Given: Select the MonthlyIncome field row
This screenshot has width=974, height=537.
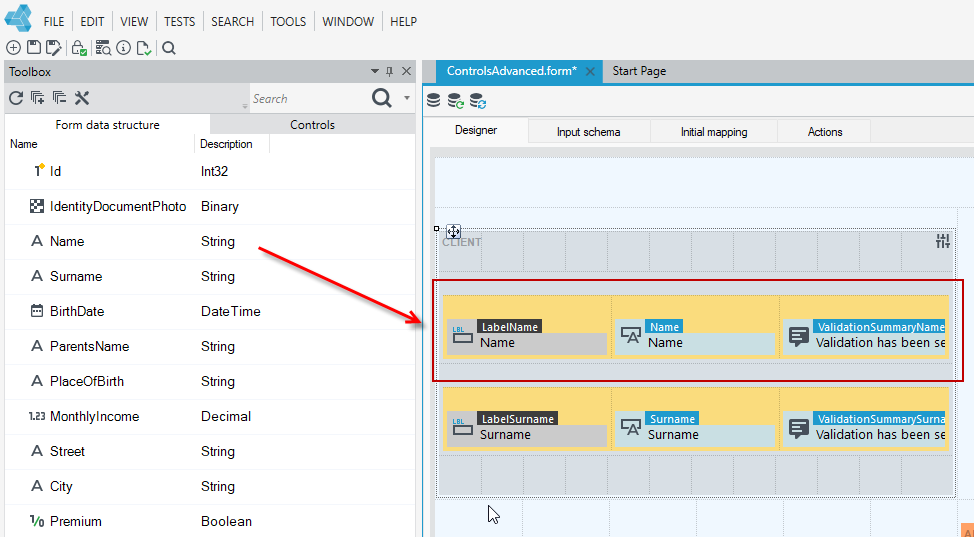Looking at the screenshot, I should tap(210, 416).
